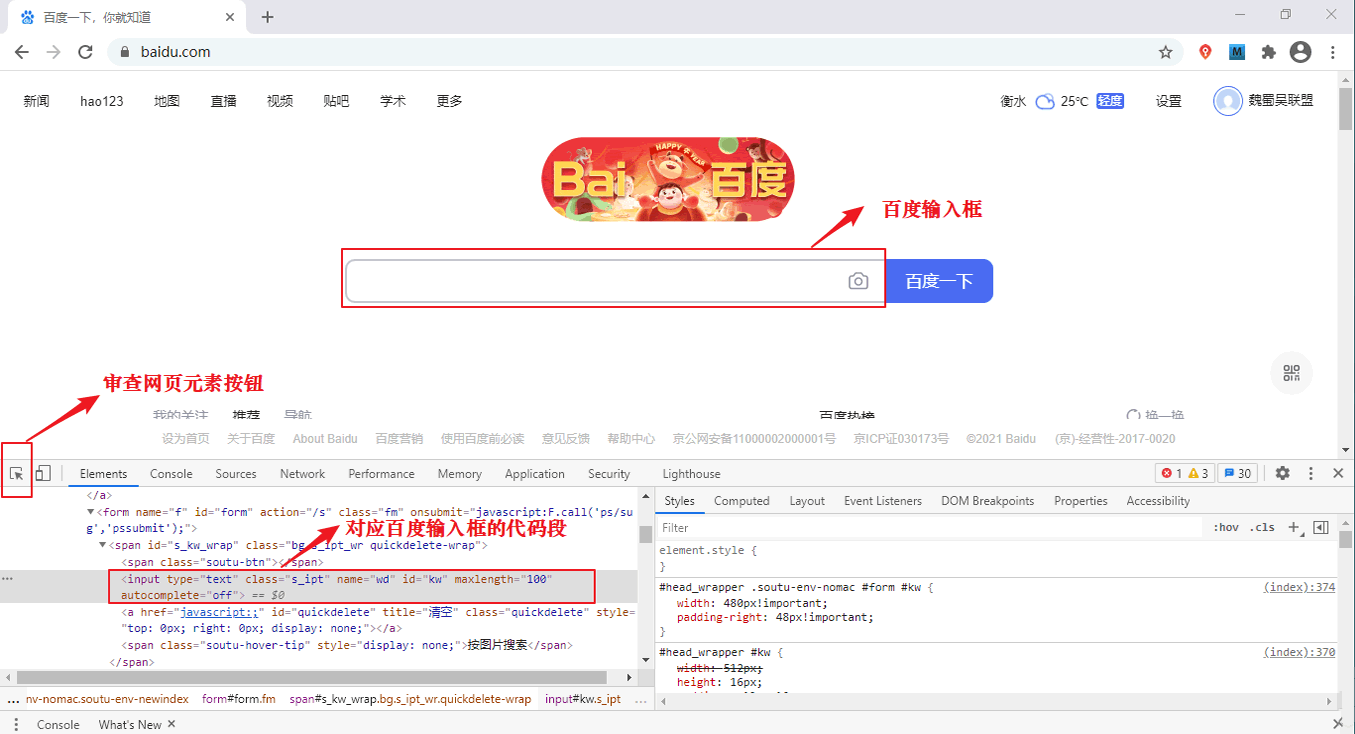1355x734 pixels.
Task: Click the camera image-search icon
Action: (858, 281)
